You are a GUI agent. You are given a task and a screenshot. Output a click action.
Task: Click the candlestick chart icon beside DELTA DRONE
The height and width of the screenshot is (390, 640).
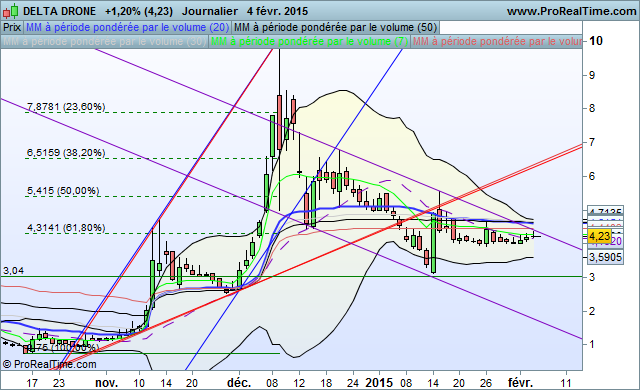coord(11,11)
